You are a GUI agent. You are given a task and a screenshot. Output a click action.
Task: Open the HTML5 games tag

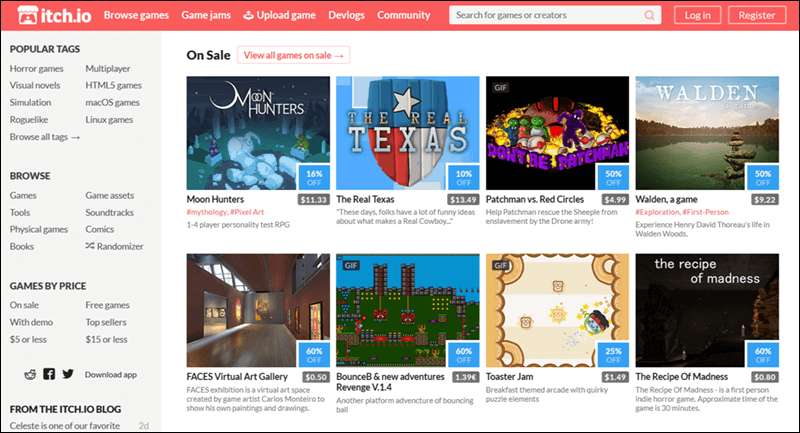113,85
